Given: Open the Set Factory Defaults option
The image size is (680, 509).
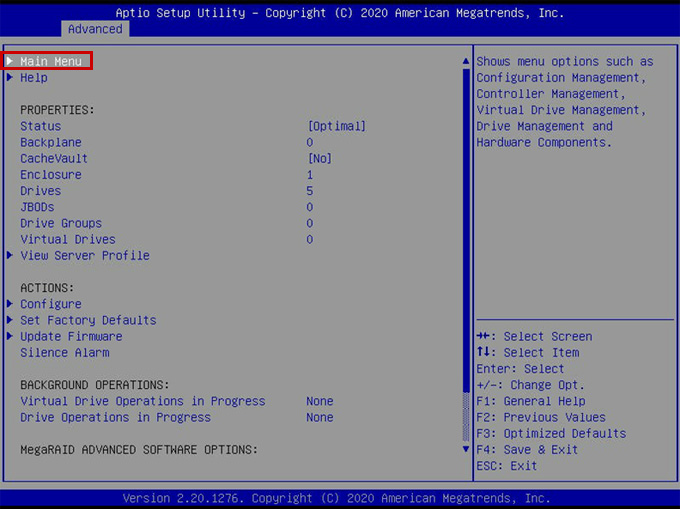Looking at the screenshot, I should point(88,320).
